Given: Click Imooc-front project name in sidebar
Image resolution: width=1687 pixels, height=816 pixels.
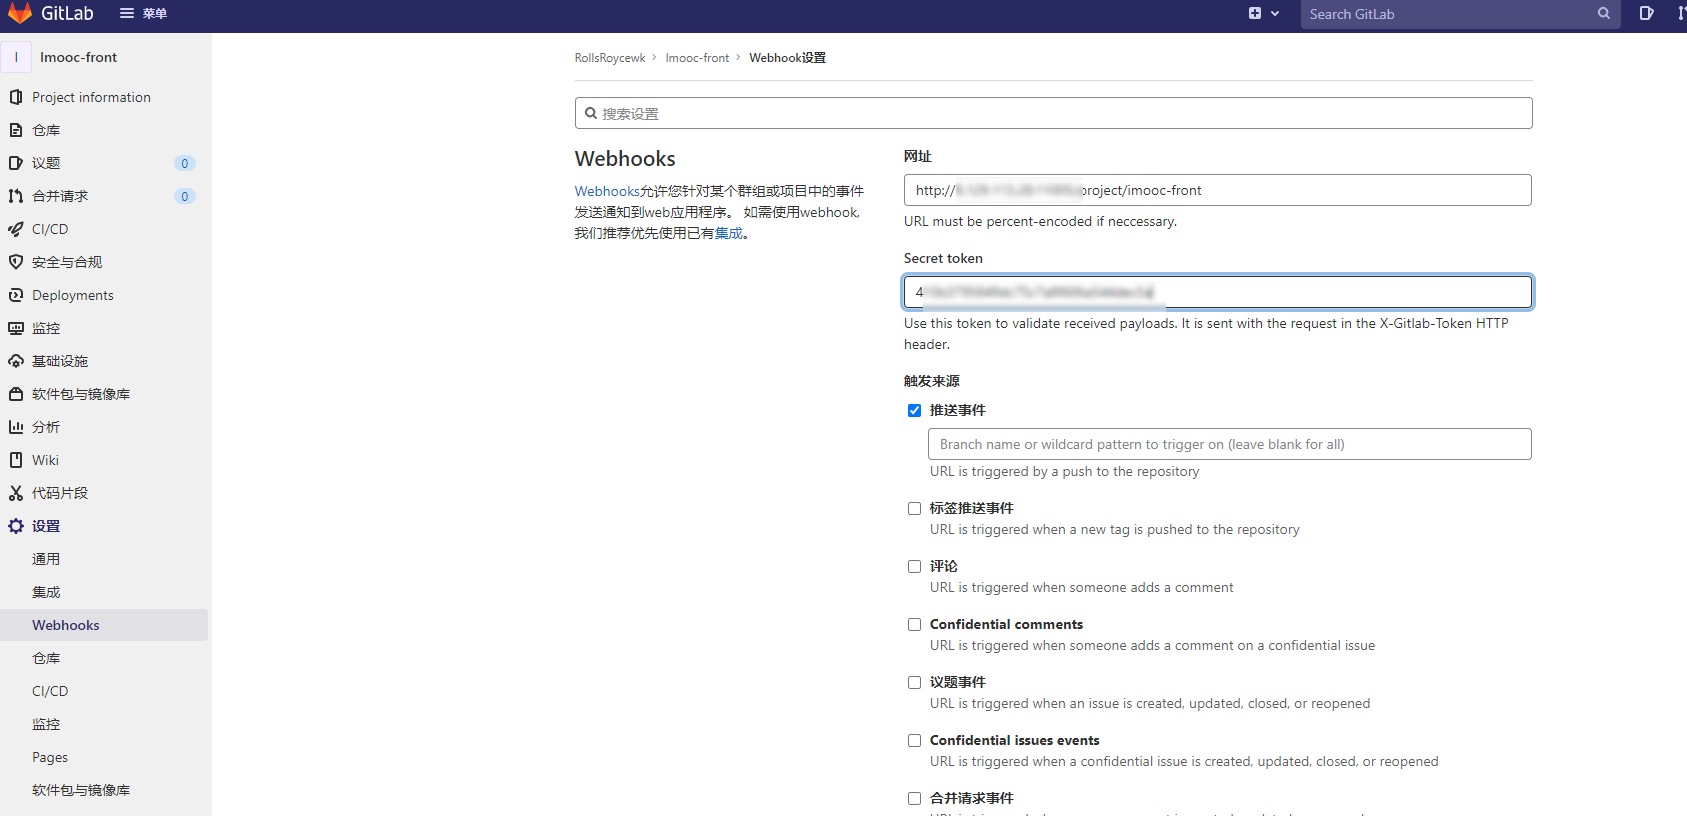Looking at the screenshot, I should (x=78, y=57).
